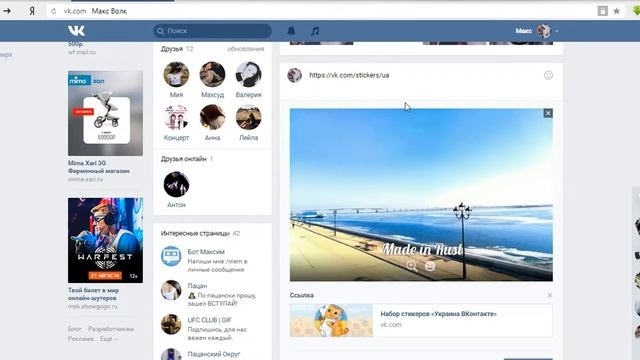Viewport: 640px width, 360px height.
Task: Open the Бот Максим page
Action: pyautogui.click(x=206, y=252)
